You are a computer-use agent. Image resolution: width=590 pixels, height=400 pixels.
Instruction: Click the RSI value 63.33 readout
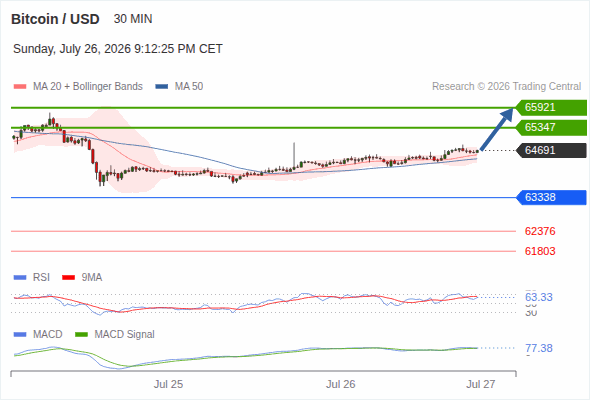[539, 297]
